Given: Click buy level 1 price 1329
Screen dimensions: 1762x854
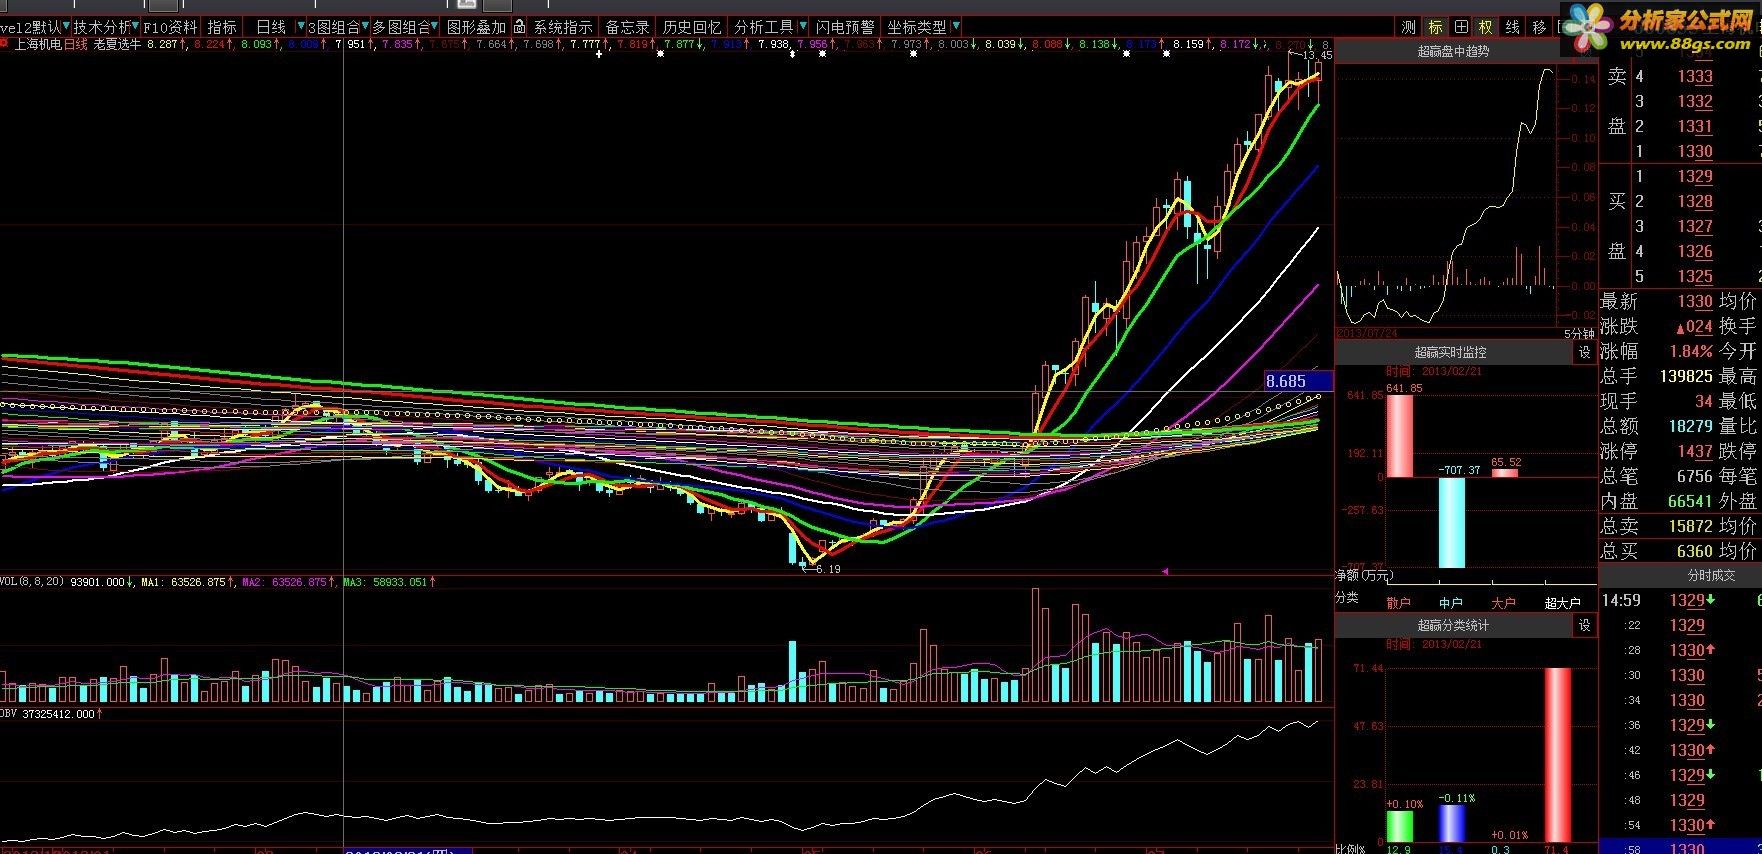Looking at the screenshot, I should click(1695, 177).
